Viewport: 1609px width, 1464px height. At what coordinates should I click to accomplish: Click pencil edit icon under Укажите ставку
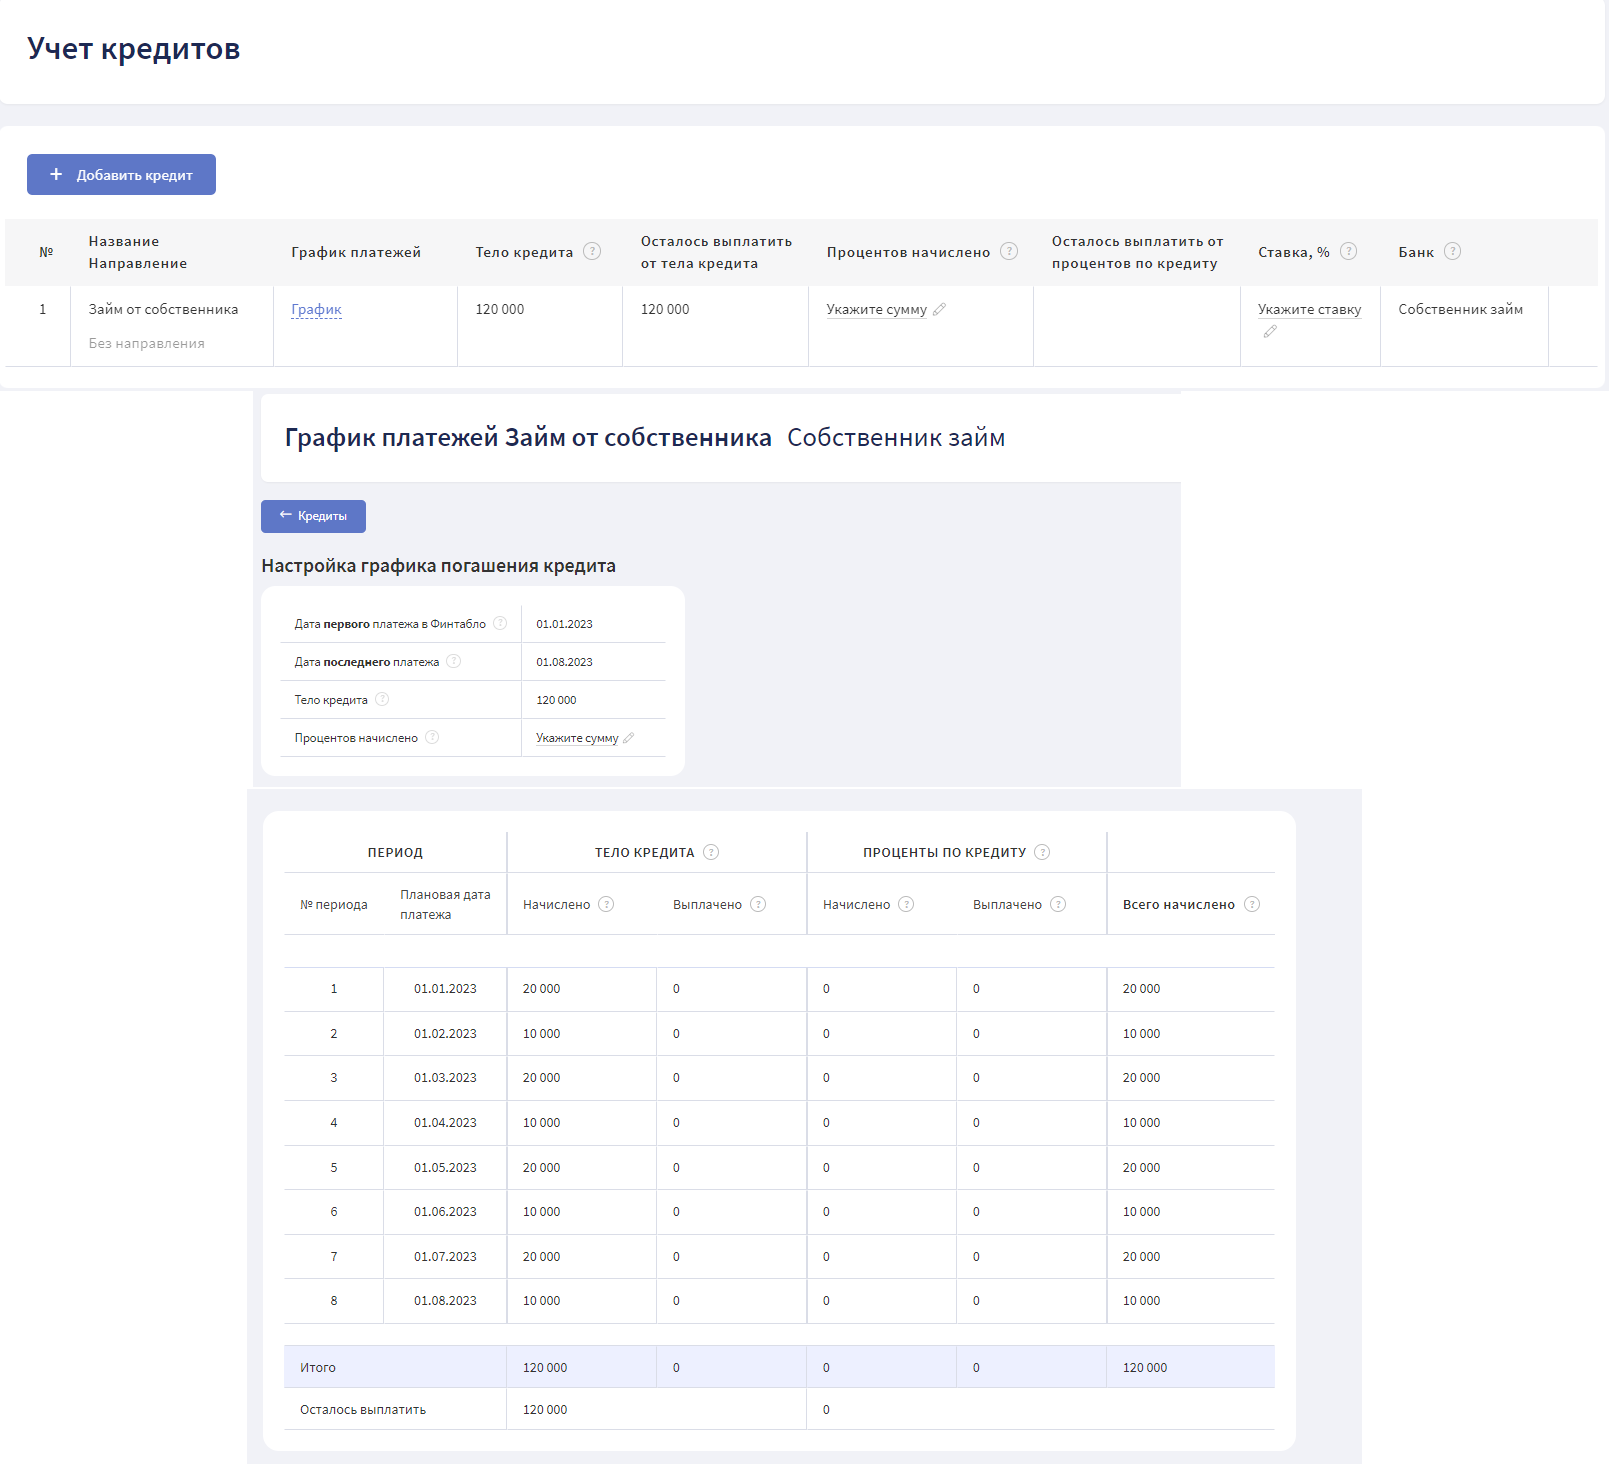tap(1270, 331)
